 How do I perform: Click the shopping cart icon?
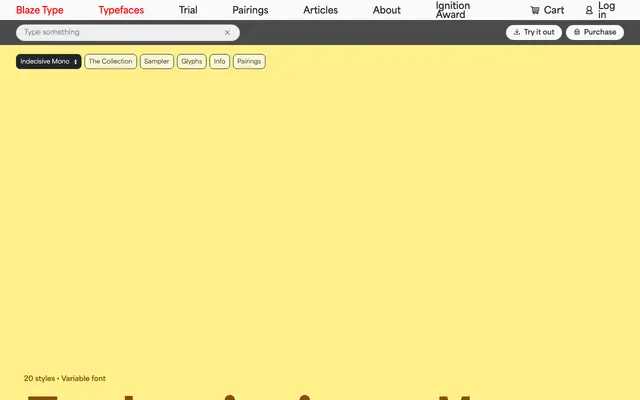(x=535, y=10)
